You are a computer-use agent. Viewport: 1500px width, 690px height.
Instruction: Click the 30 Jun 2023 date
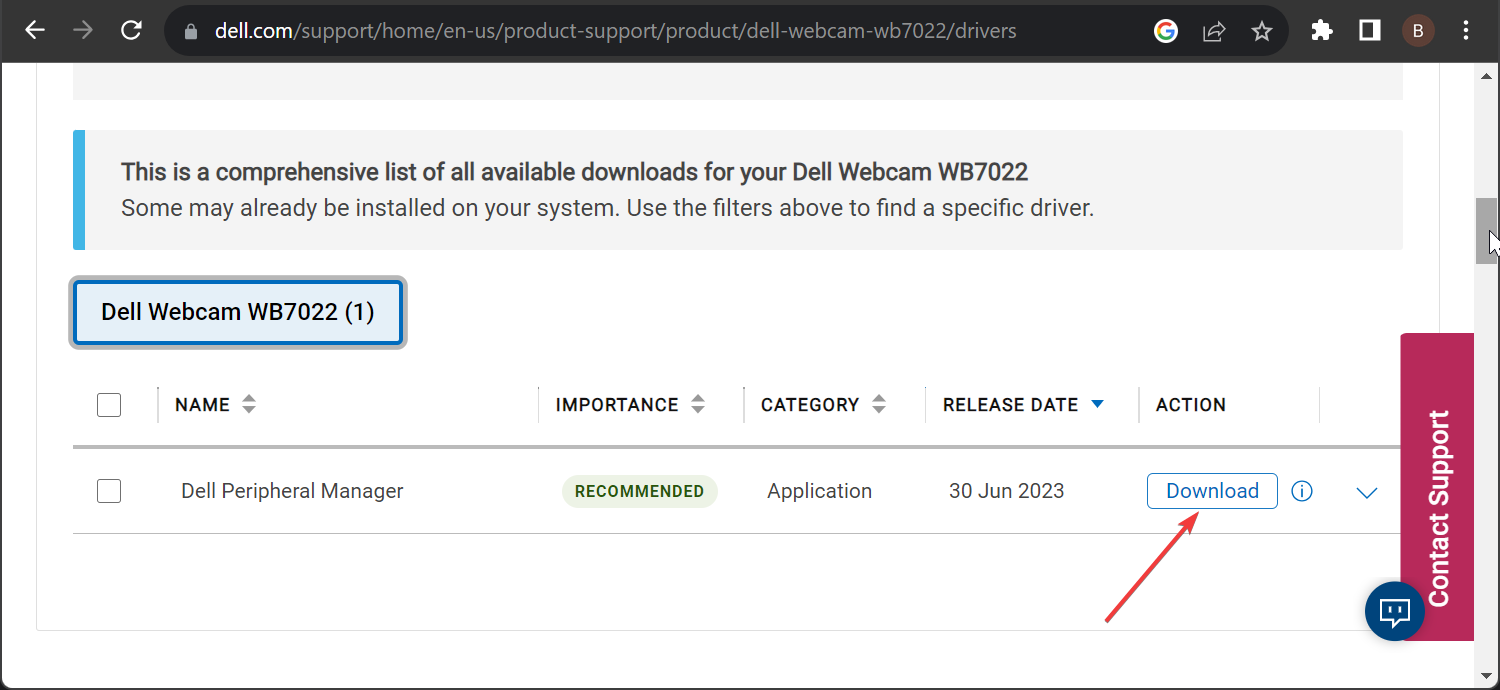[1006, 491]
